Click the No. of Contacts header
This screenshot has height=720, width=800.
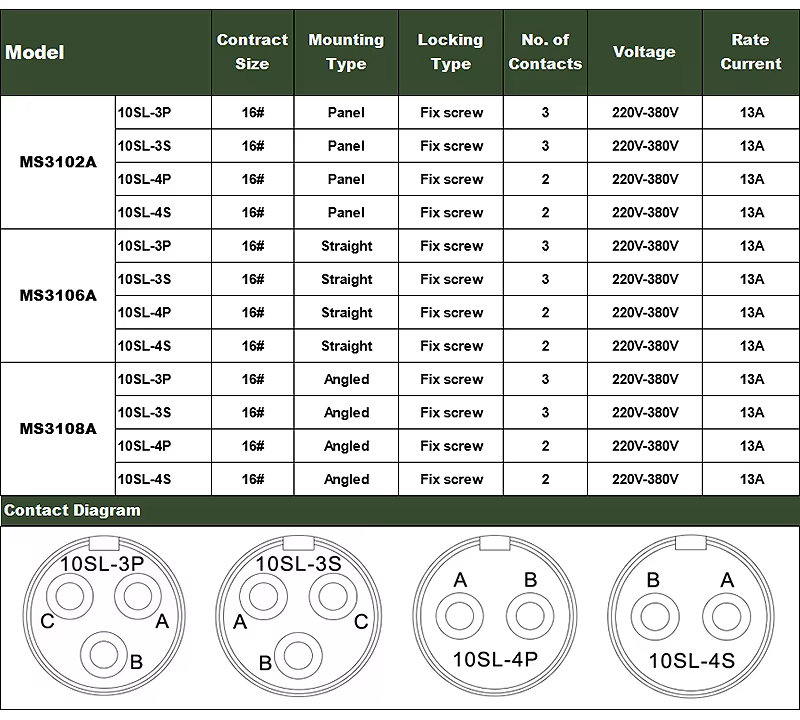(545, 52)
